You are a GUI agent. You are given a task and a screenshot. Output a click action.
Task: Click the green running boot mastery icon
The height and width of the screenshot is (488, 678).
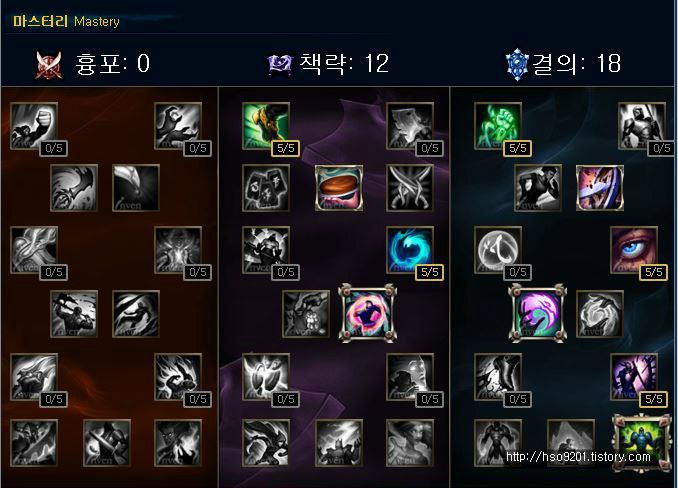[x=266, y=126]
